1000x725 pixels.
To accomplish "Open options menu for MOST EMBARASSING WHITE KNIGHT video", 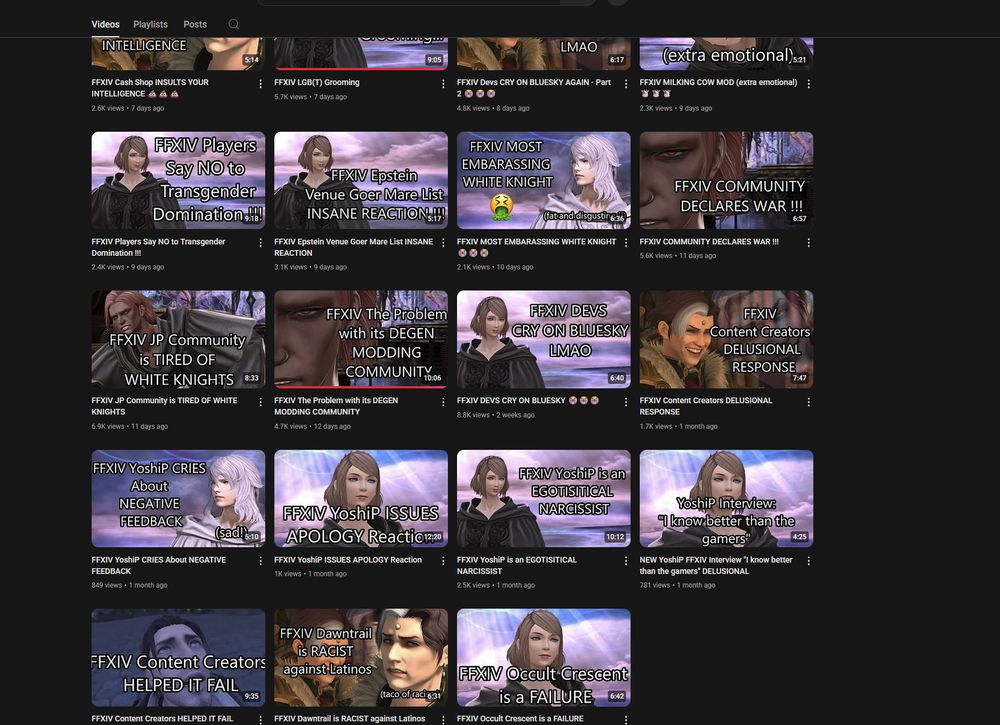I will [x=626, y=243].
